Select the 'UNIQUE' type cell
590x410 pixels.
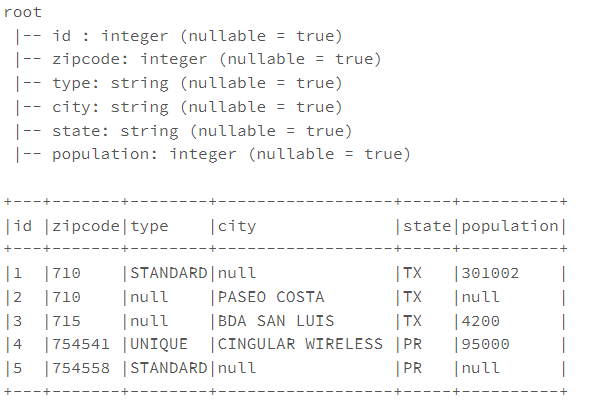tap(159, 345)
